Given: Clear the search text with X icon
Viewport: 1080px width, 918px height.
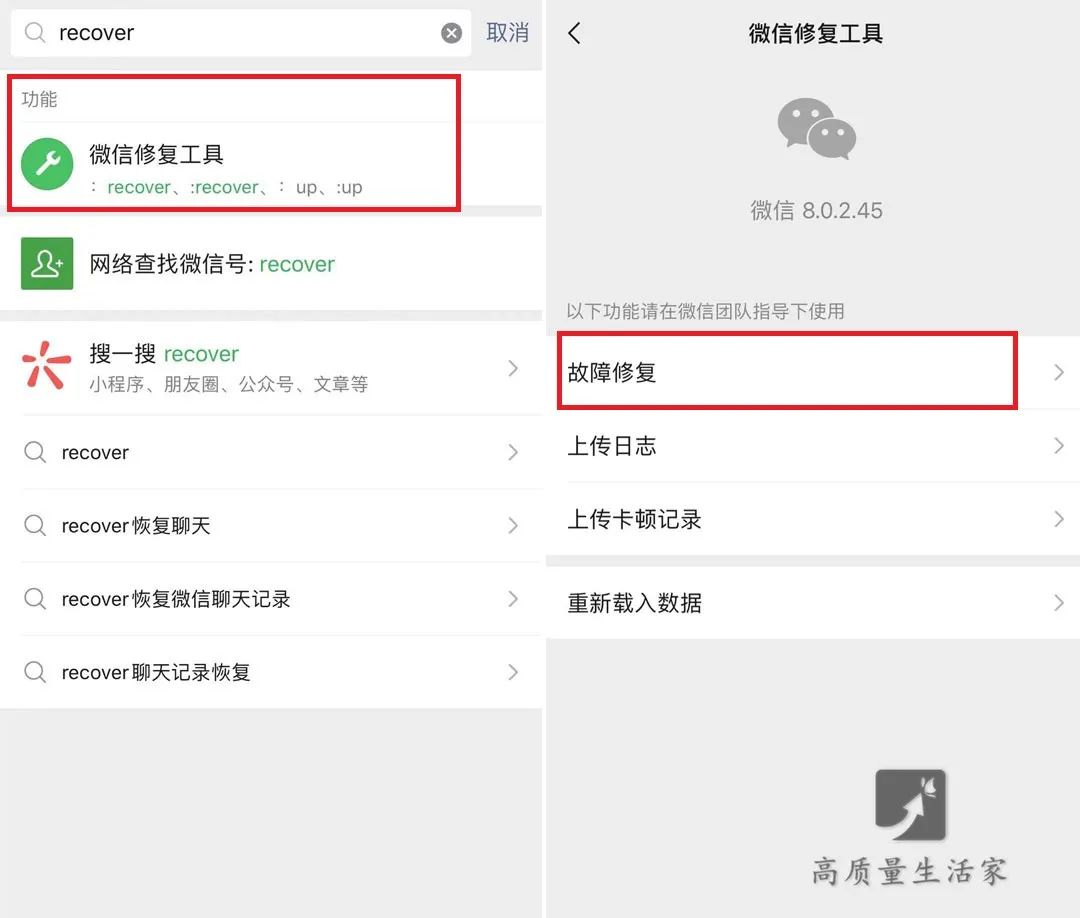Looking at the screenshot, I should pos(451,32).
